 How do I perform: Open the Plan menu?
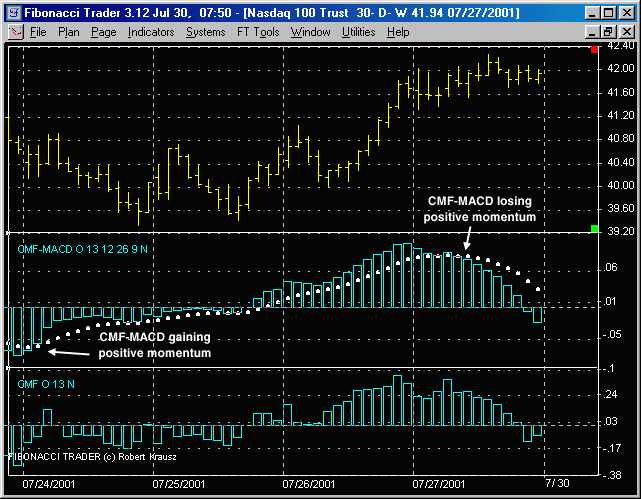(x=69, y=32)
